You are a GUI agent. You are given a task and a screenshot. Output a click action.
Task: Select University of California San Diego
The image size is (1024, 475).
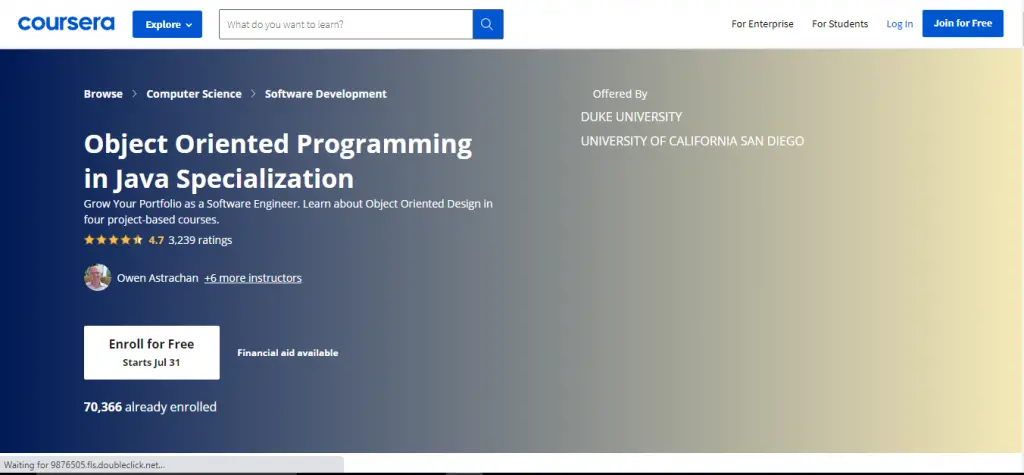click(692, 141)
